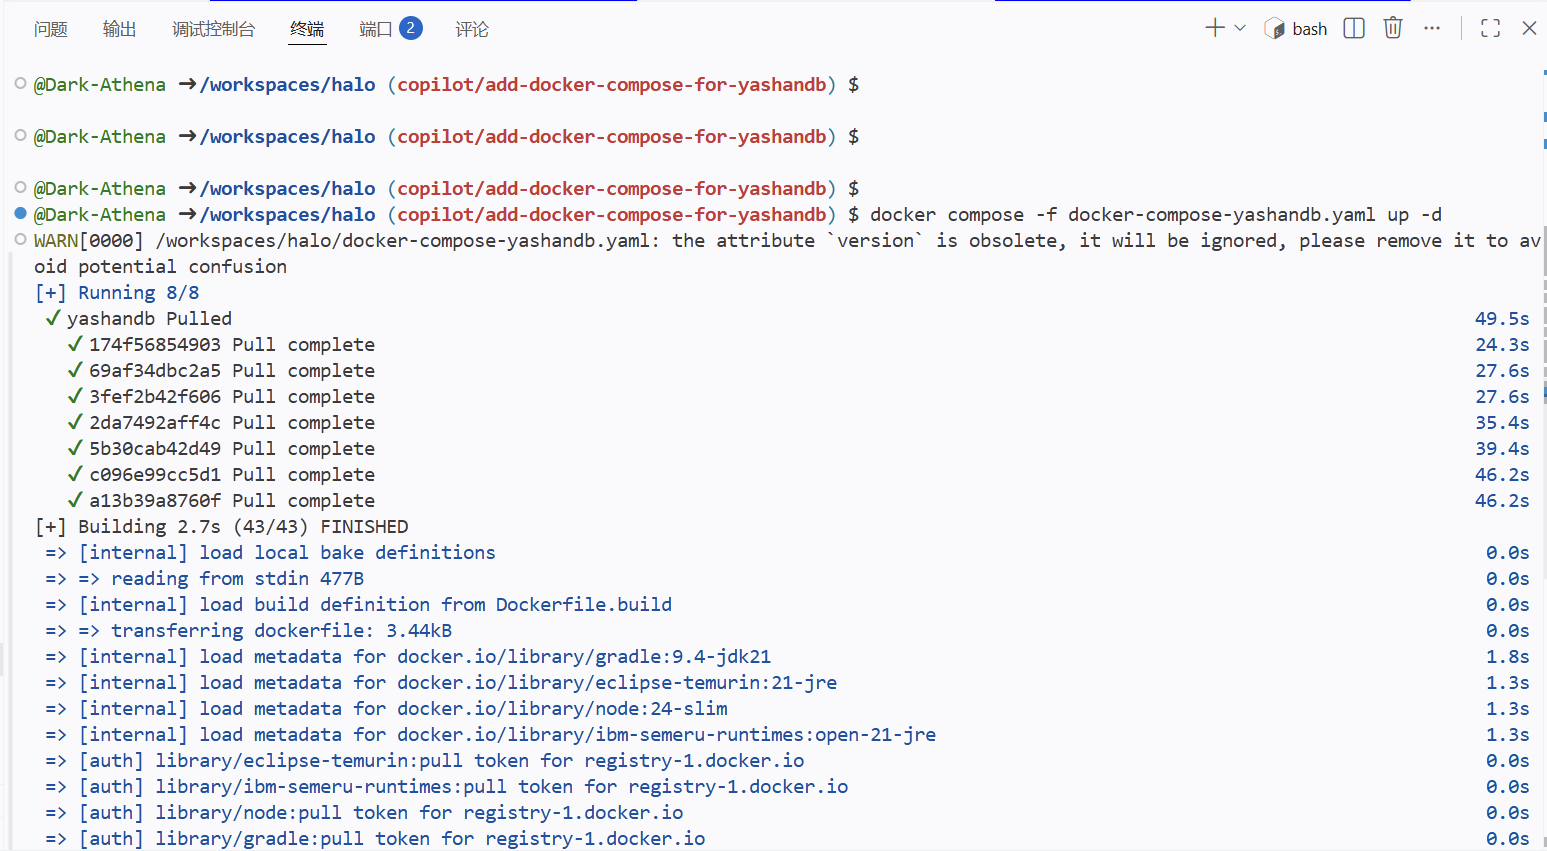Select the 终端 tab

[x=307, y=30]
